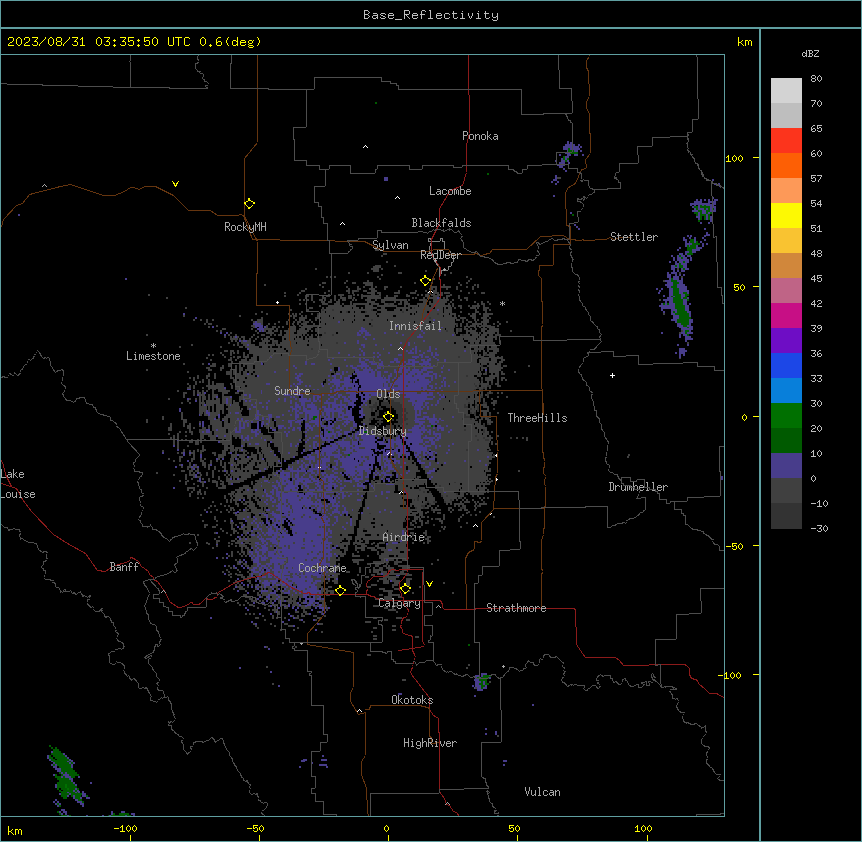Viewport: 862px width, 842px height.
Task: Click the -50 tick on the right axis
Action: pyautogui.click(x=734, y=546)
